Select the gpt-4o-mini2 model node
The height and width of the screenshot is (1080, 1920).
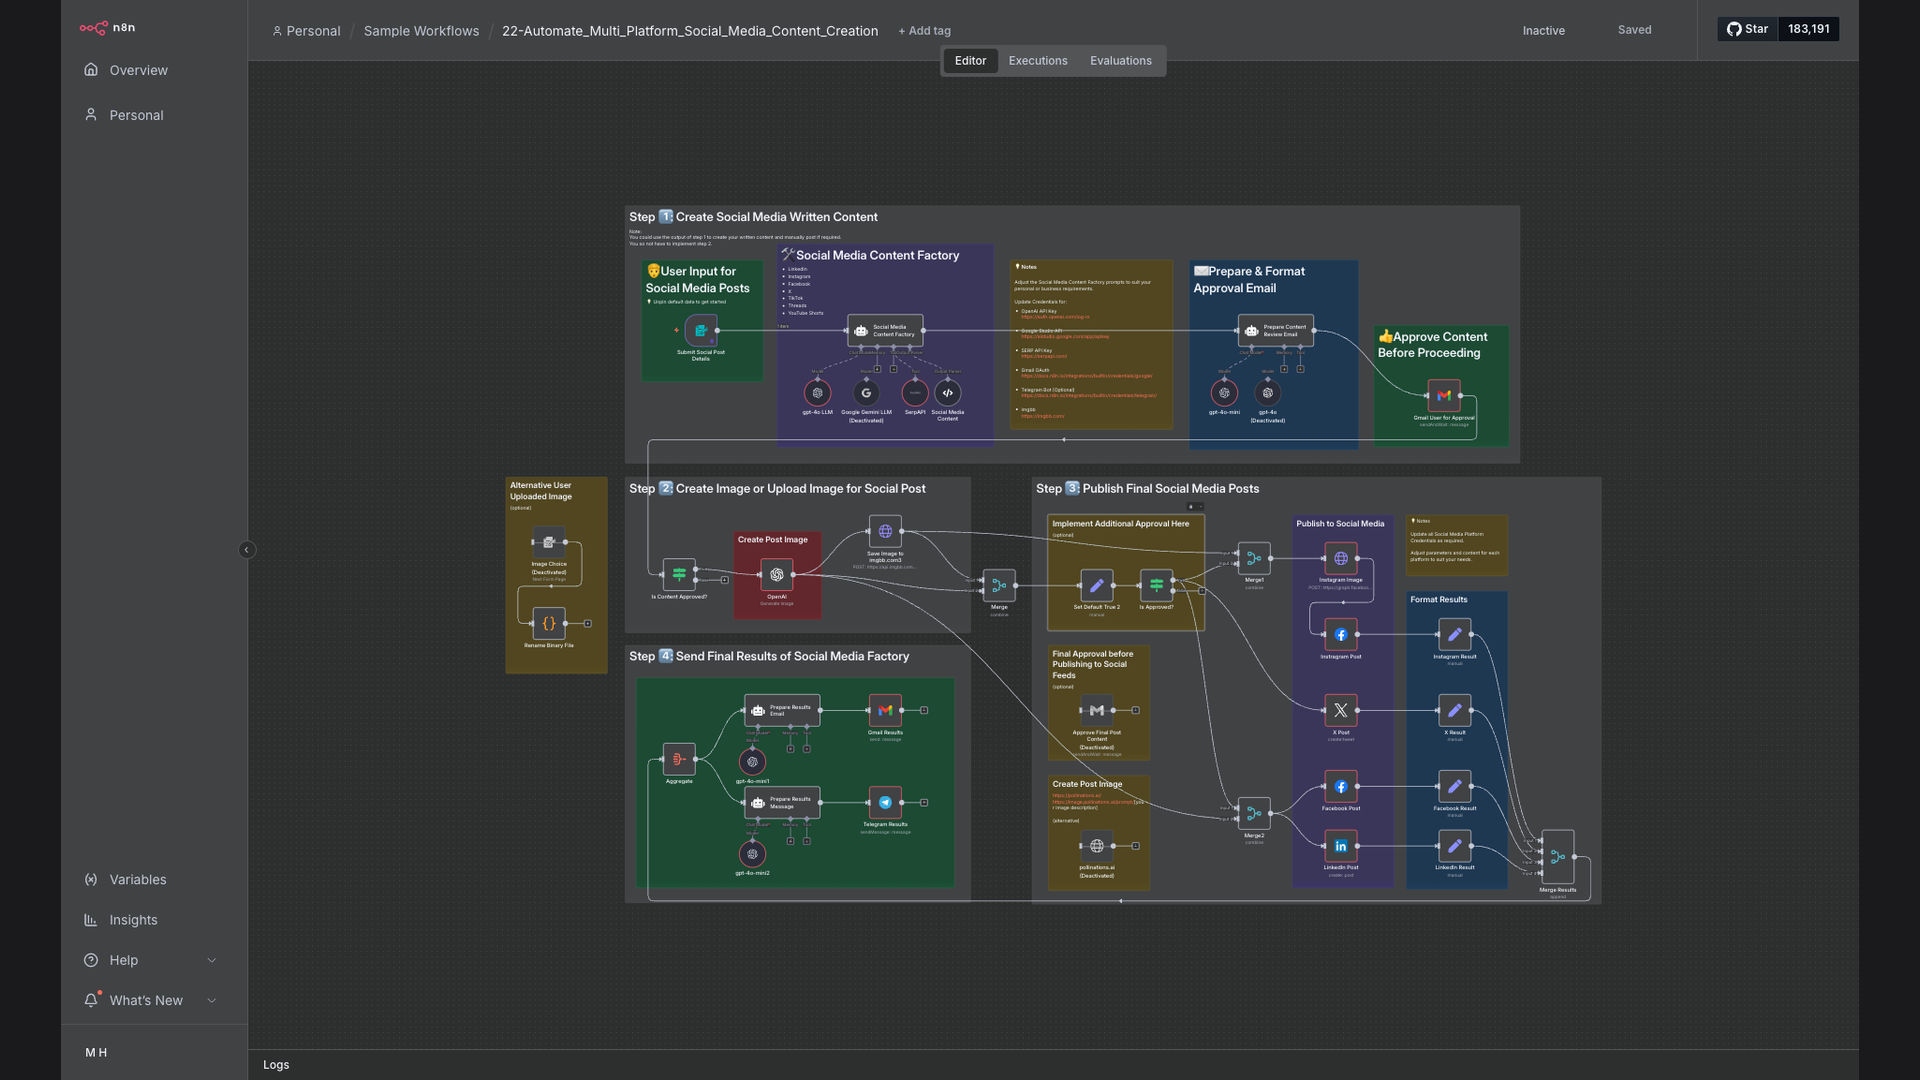click(x=753, y=854)
